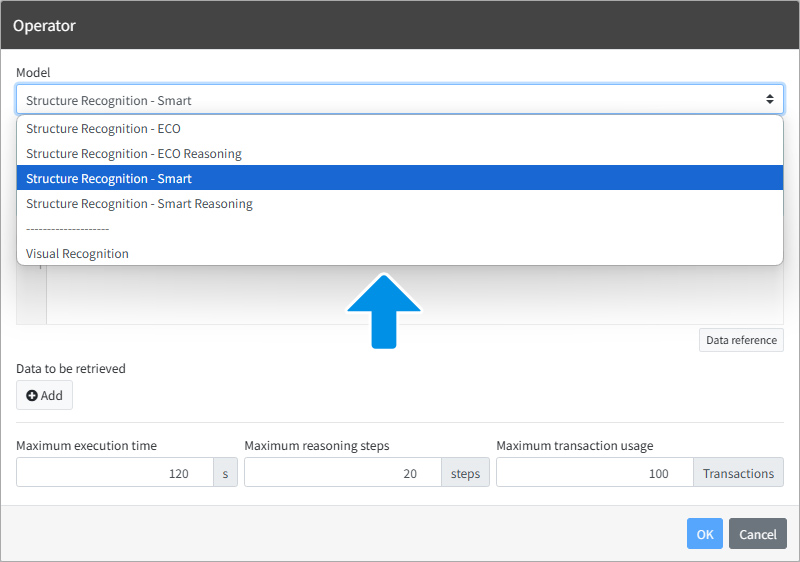Open the Model combo box
The width and height of the screenshot is (800, 562).
pyautogui.click(x=400, y=99)
